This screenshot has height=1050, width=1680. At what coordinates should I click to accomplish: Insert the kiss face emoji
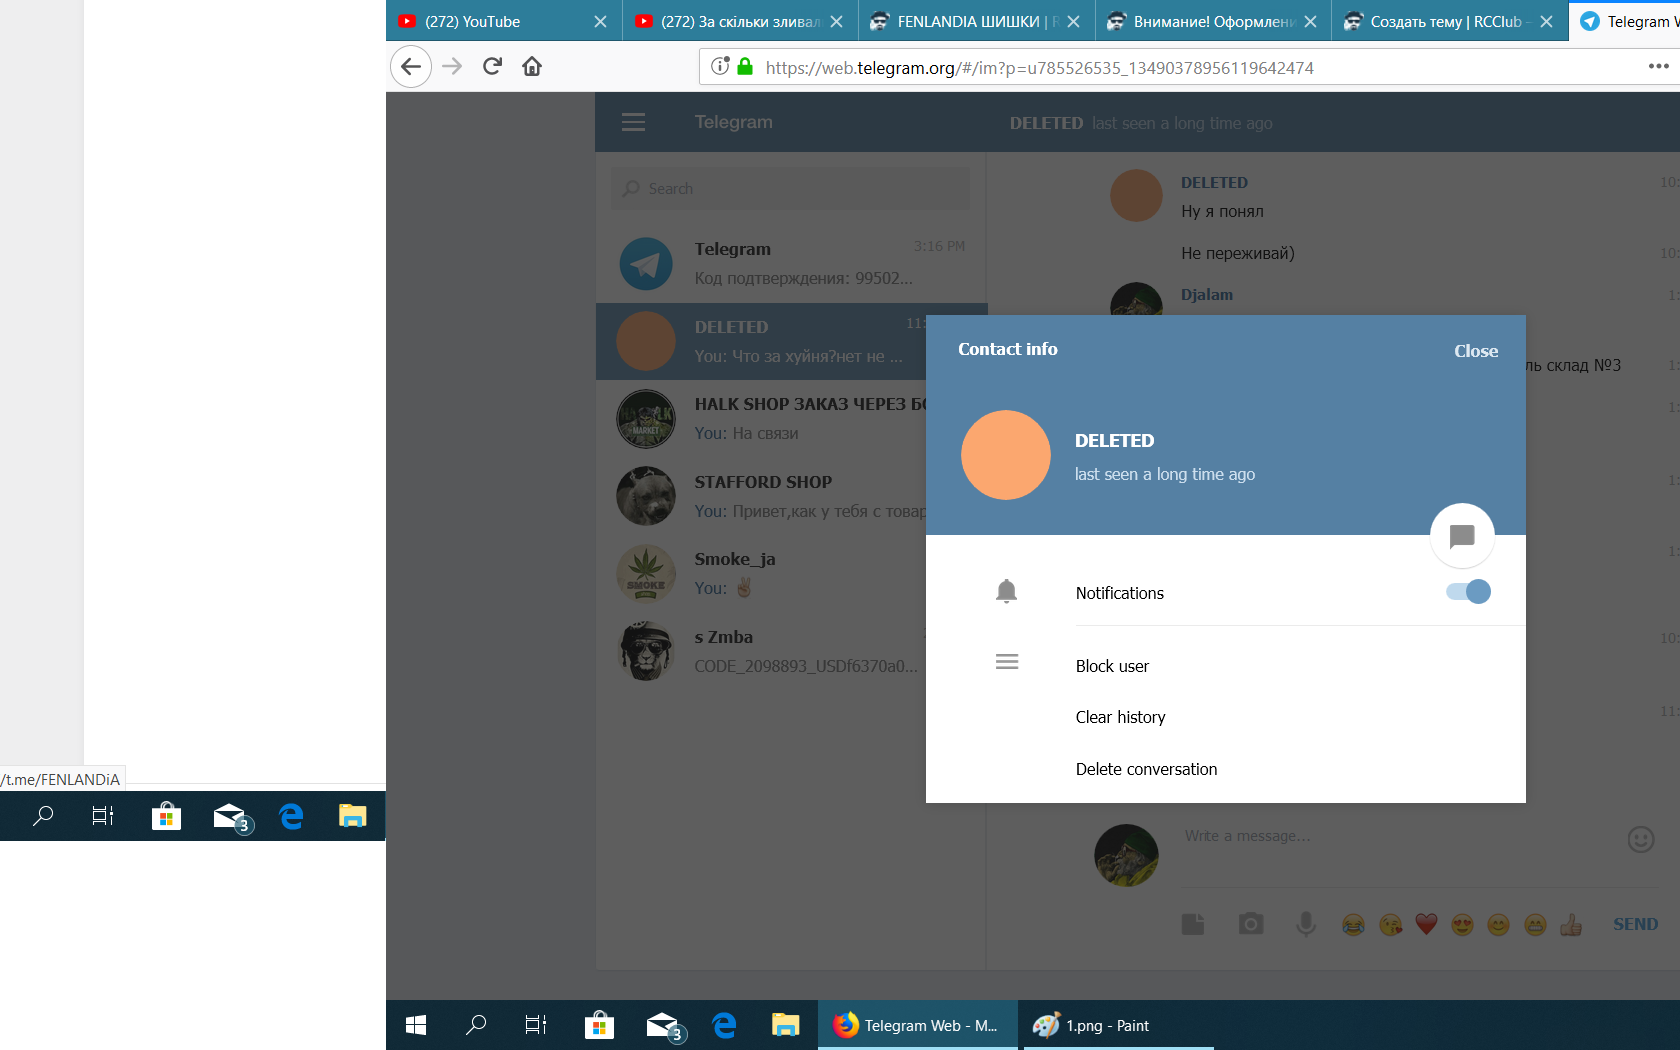tap(1390, 925)
